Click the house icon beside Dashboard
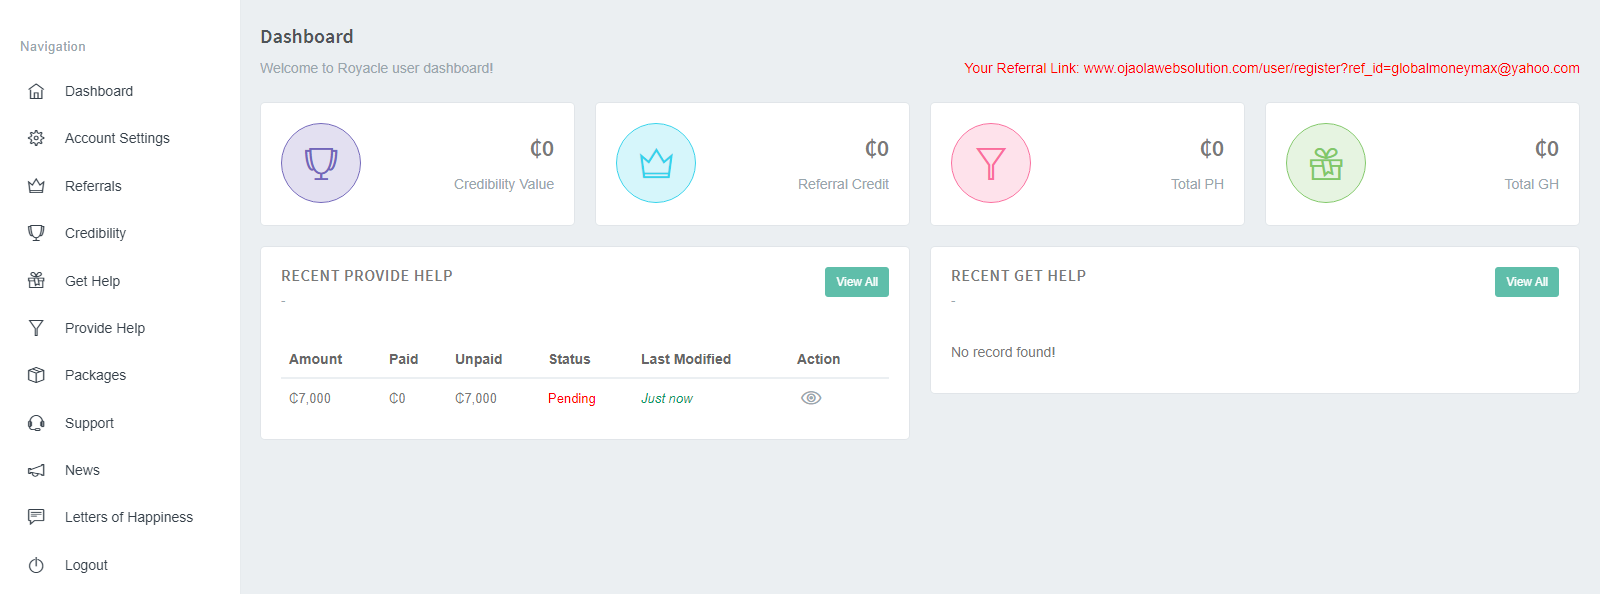Image resolution: width=1600 pixels, height=594 pixels. coord(36,91)
